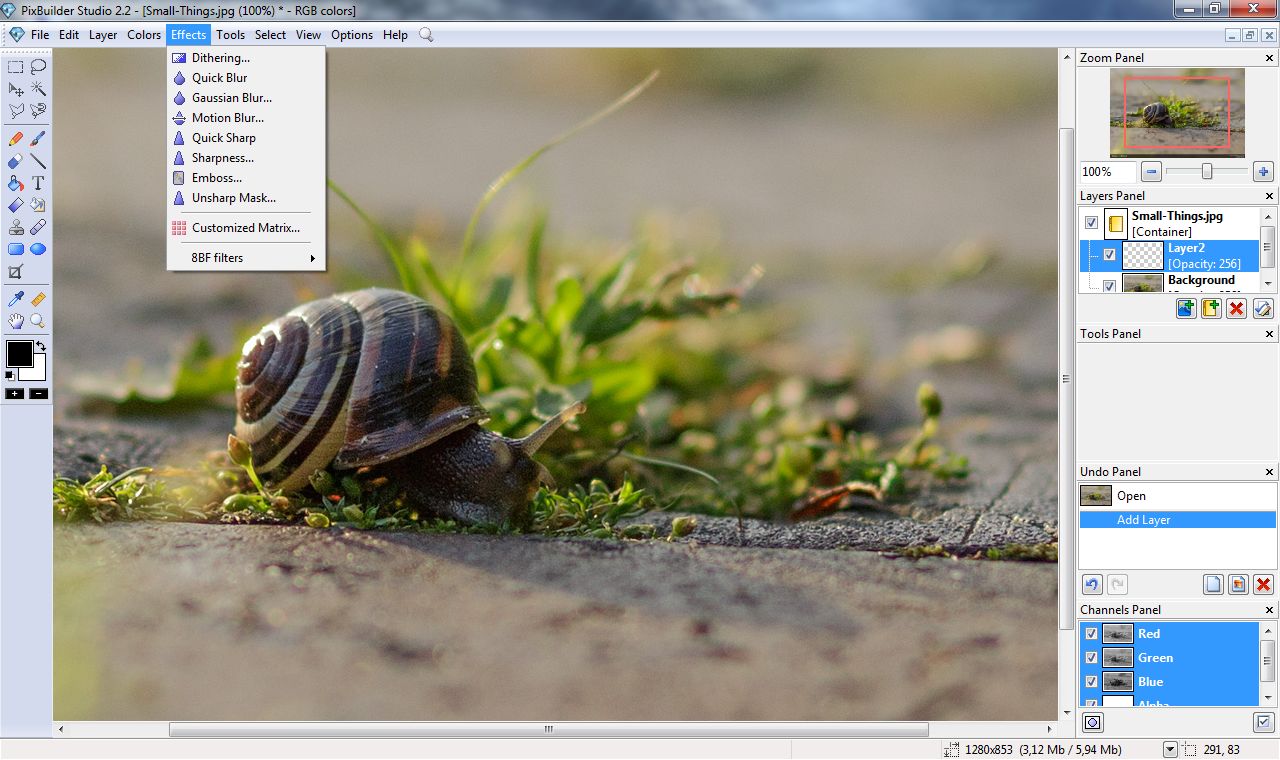Select the Pencil tool
This screenshot has height=760, width=1280.
16,139
